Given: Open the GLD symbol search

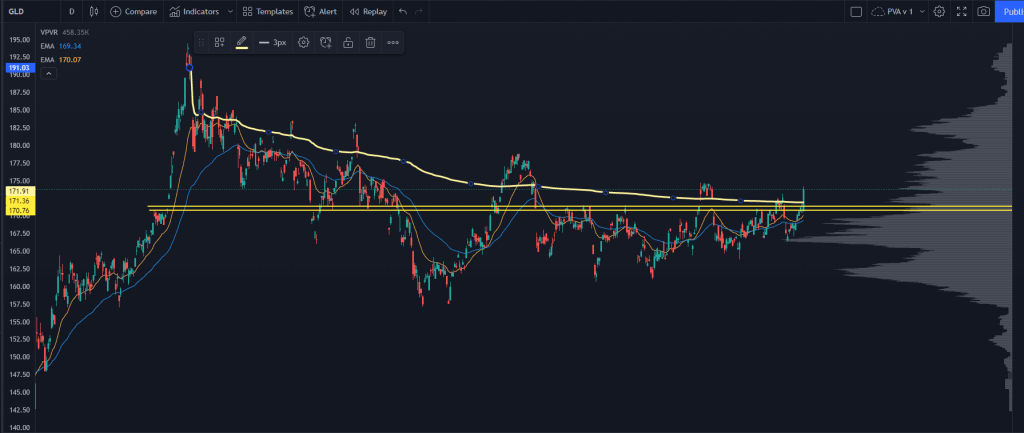Looking at the screenshot, I should coord(16,11).
